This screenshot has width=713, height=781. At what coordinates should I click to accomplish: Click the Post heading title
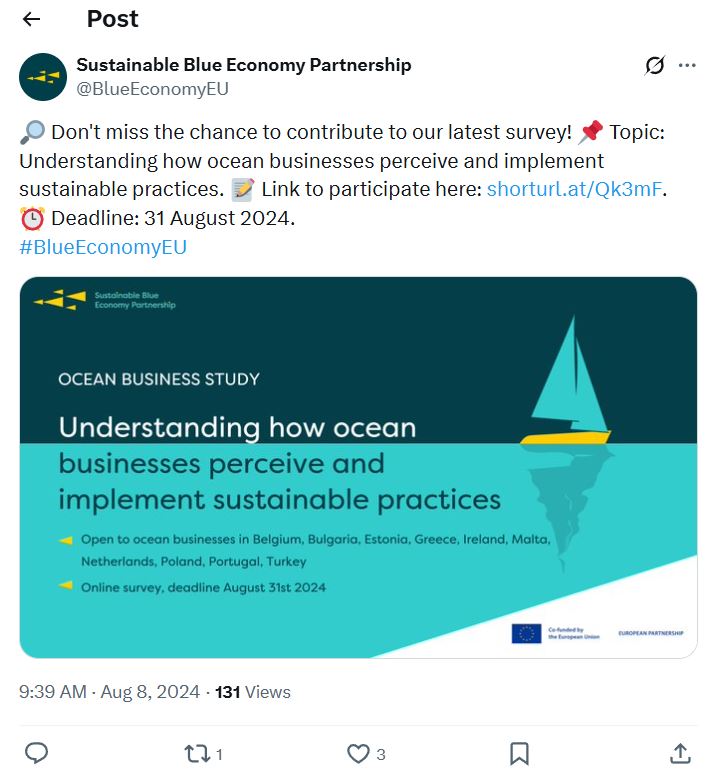[112, 19]
